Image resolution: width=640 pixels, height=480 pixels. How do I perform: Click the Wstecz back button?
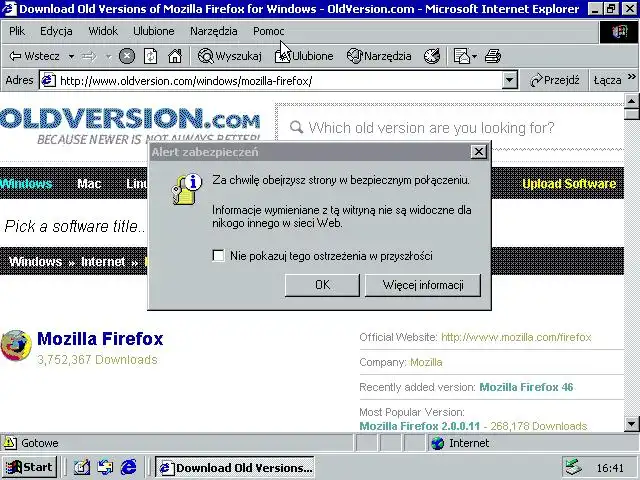pyautogui.click(x=34, y=56)
